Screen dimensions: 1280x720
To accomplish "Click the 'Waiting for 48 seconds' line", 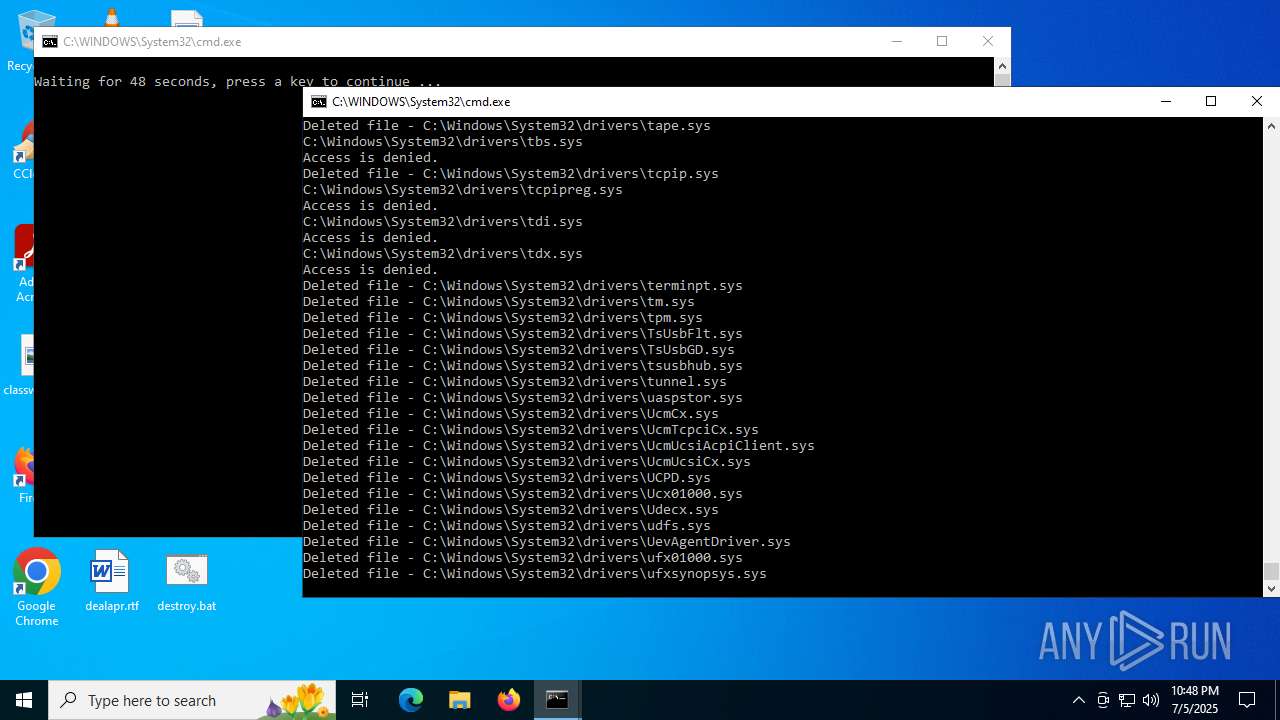I will coord(238,81).
